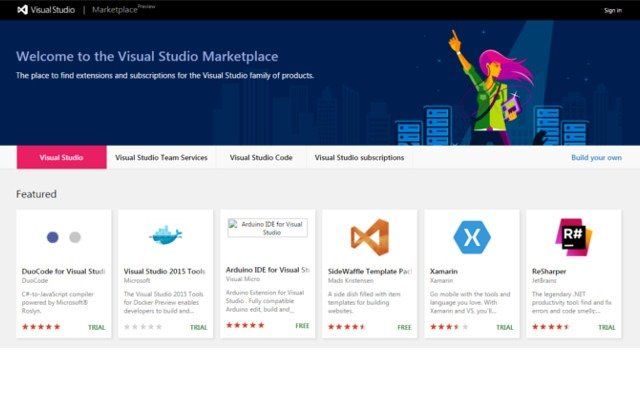The height and width of the screenshot is (400, 640).
Task: Click the DuoCode five-star rating
Action: (41, 327)
